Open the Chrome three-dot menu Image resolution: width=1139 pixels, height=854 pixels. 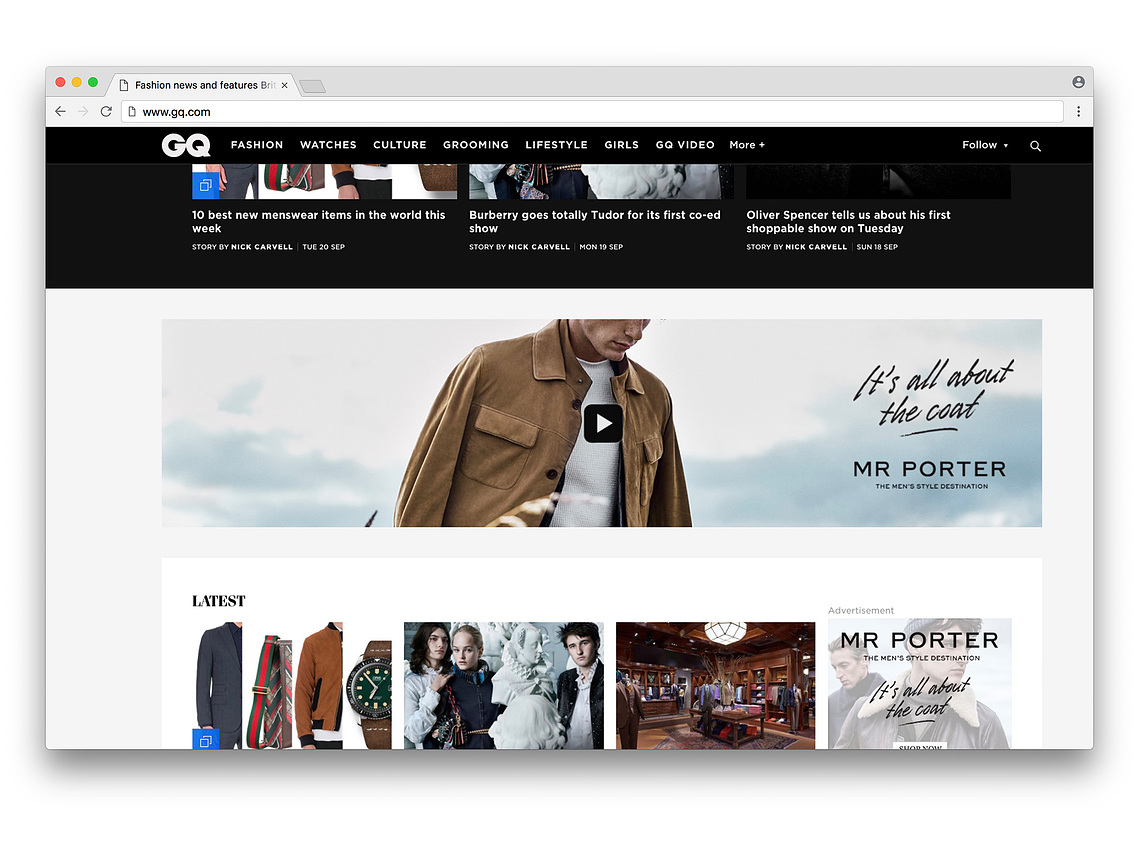[x=1079, y=112]
